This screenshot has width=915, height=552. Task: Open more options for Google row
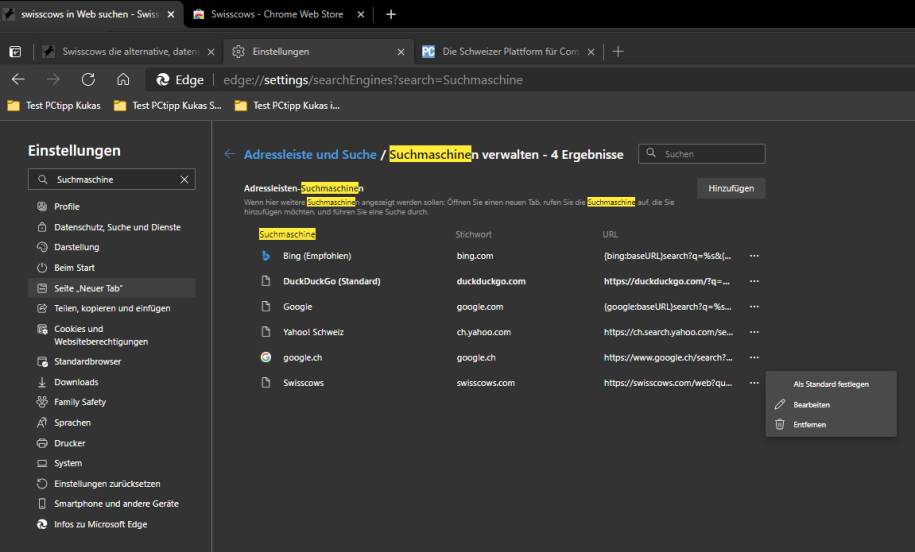[754, 307]
